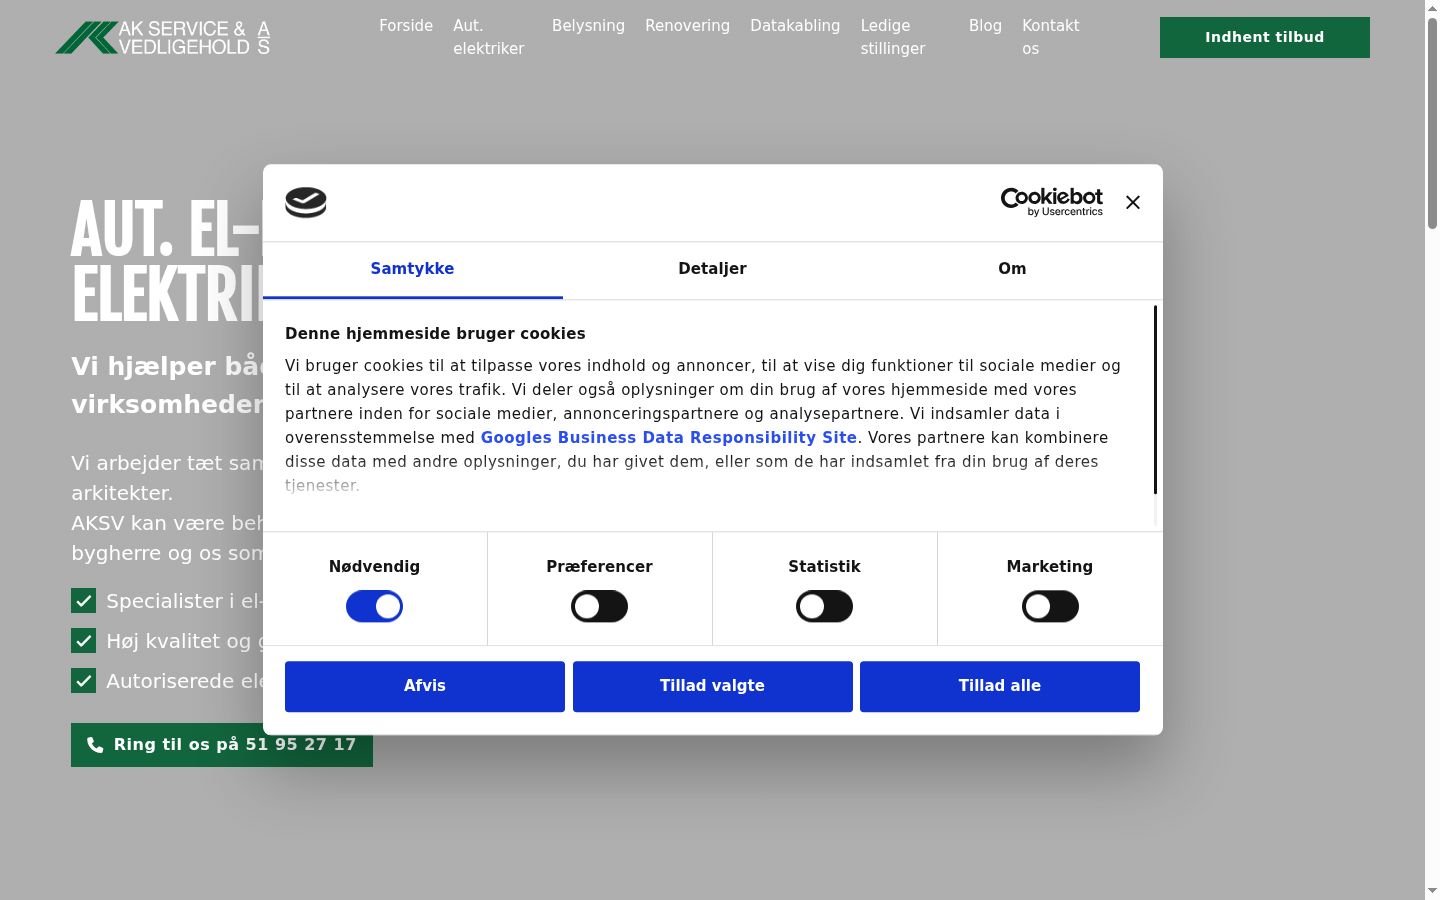The height and width of the screenshot is (900, 1440).
Task: Click the 'Præferencer' category label
Action: 599,567
